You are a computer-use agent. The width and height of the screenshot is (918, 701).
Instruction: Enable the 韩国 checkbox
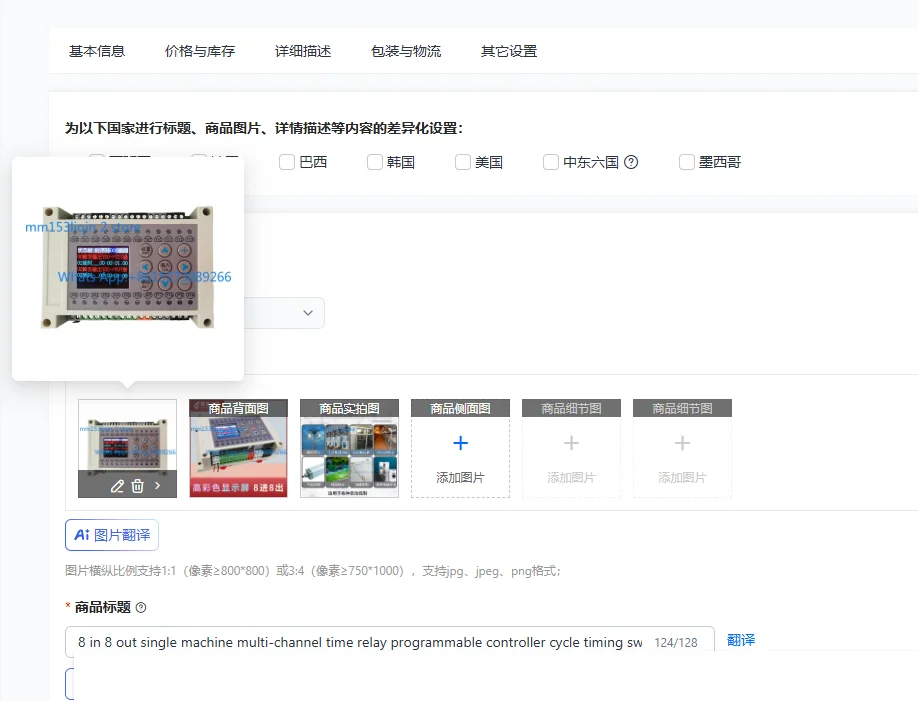(x=375, y=162)
